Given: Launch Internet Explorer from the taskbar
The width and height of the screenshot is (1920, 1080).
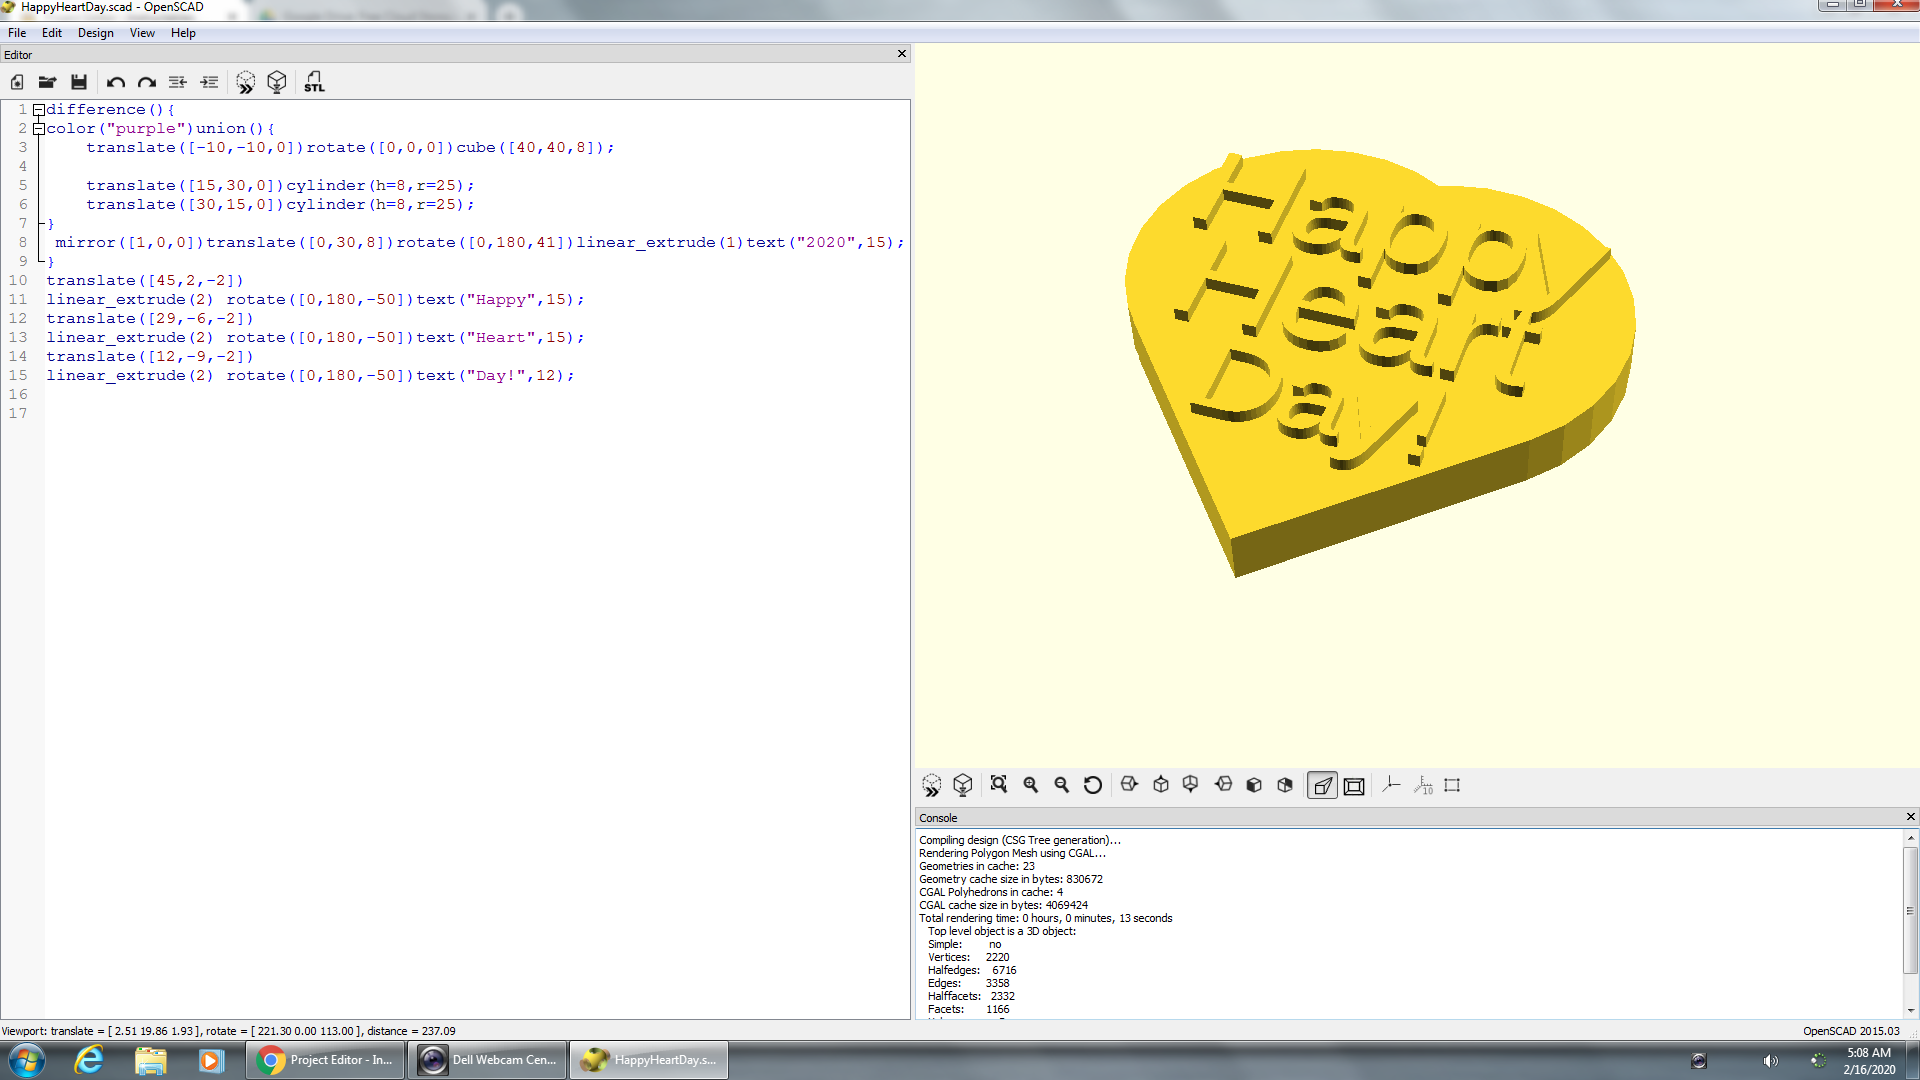Looking at the screenshot, I should pyautogui.click(x=89, y=1060).
